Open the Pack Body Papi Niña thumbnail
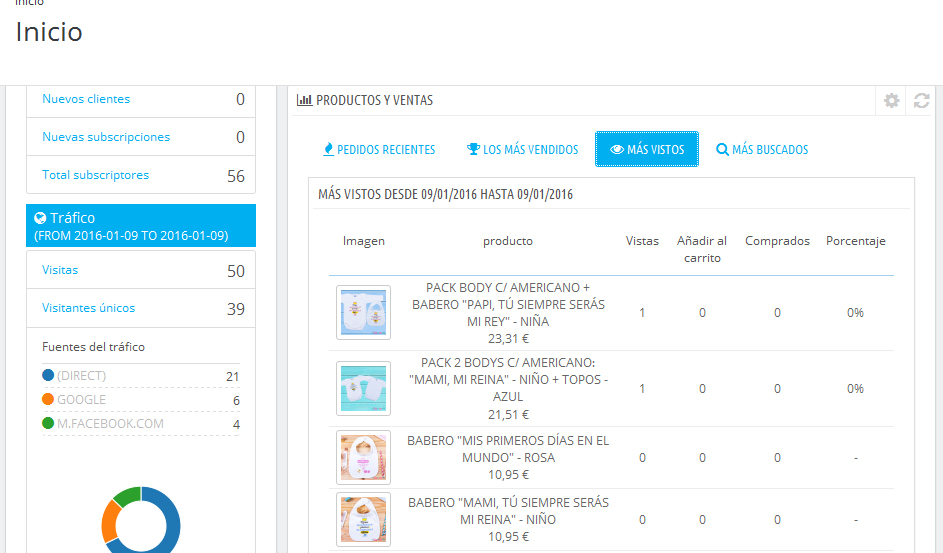This screenshot has width=943, height=553. [x=363, y=313]
